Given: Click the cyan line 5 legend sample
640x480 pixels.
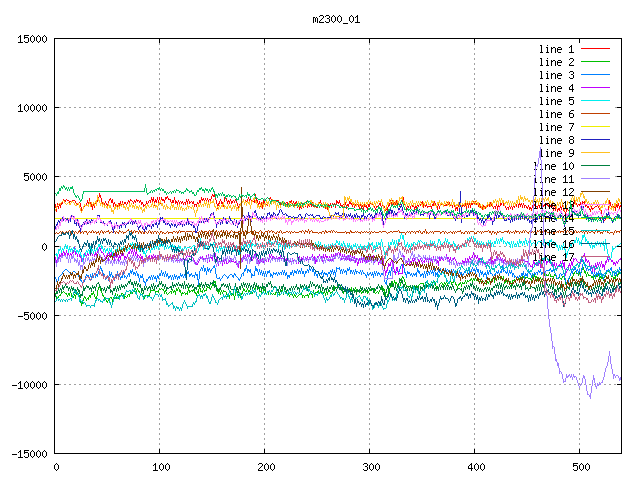Looking at the screenshot, I should (x=595, y=101).
